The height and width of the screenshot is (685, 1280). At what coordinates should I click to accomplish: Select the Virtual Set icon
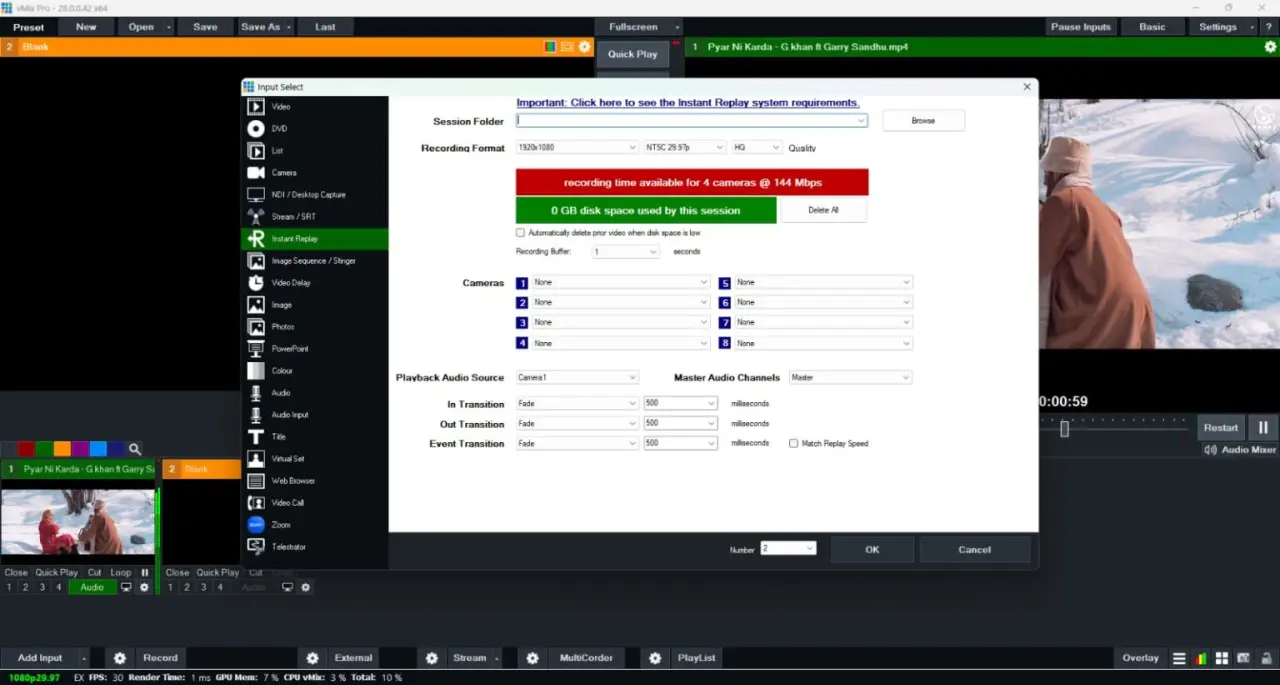click(x=256, y=458)
